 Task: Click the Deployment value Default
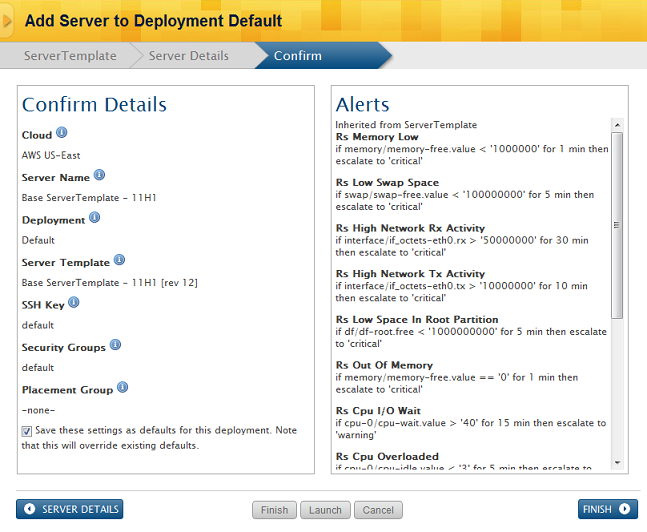[38, 240]
